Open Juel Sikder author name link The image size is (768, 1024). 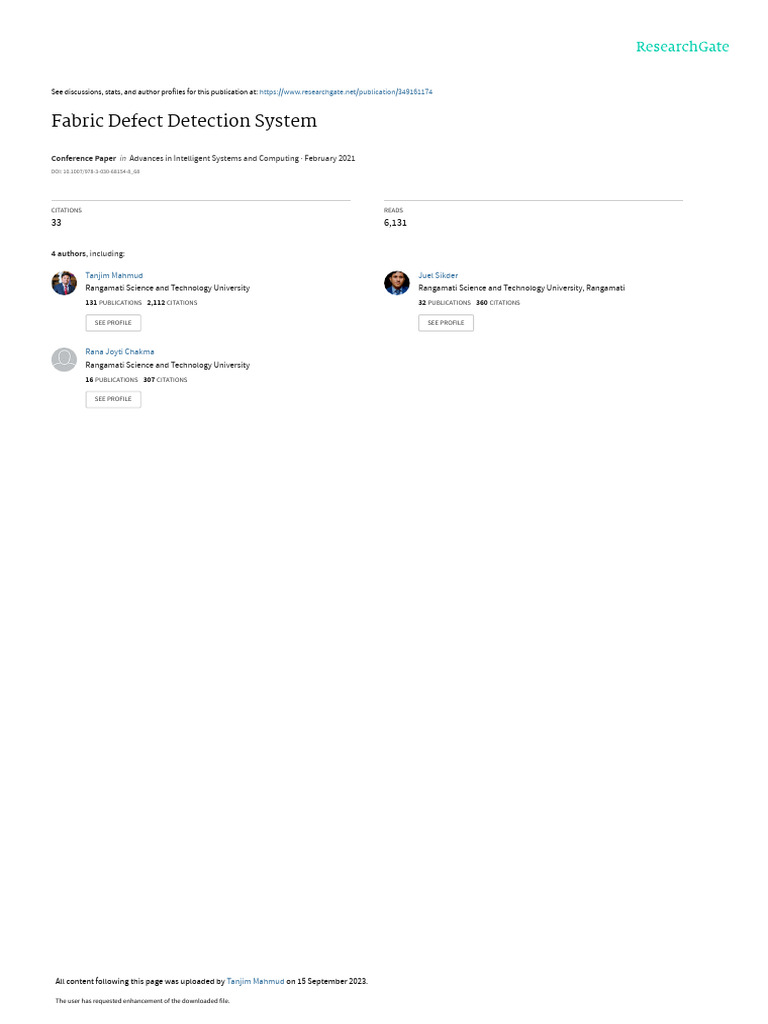point(438,276)
